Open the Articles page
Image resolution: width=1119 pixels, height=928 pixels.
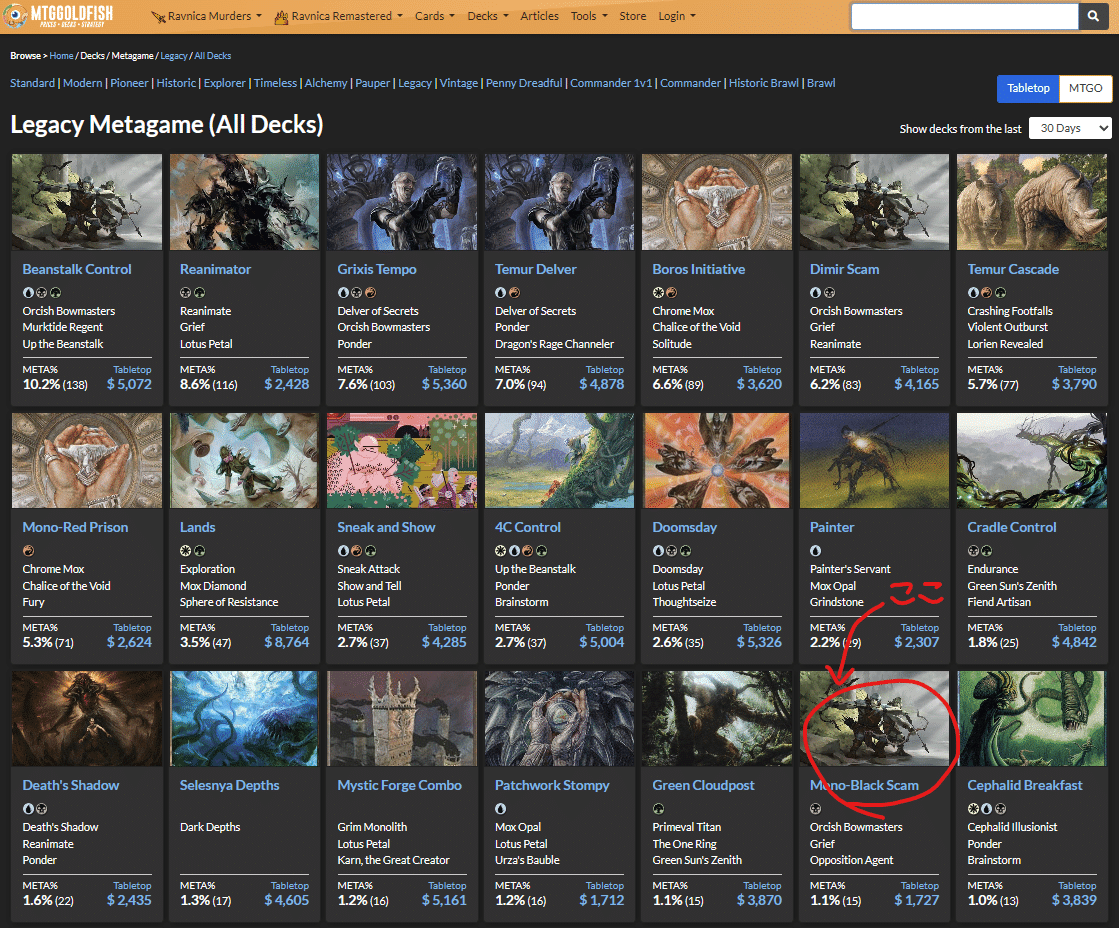click(540, 16)
